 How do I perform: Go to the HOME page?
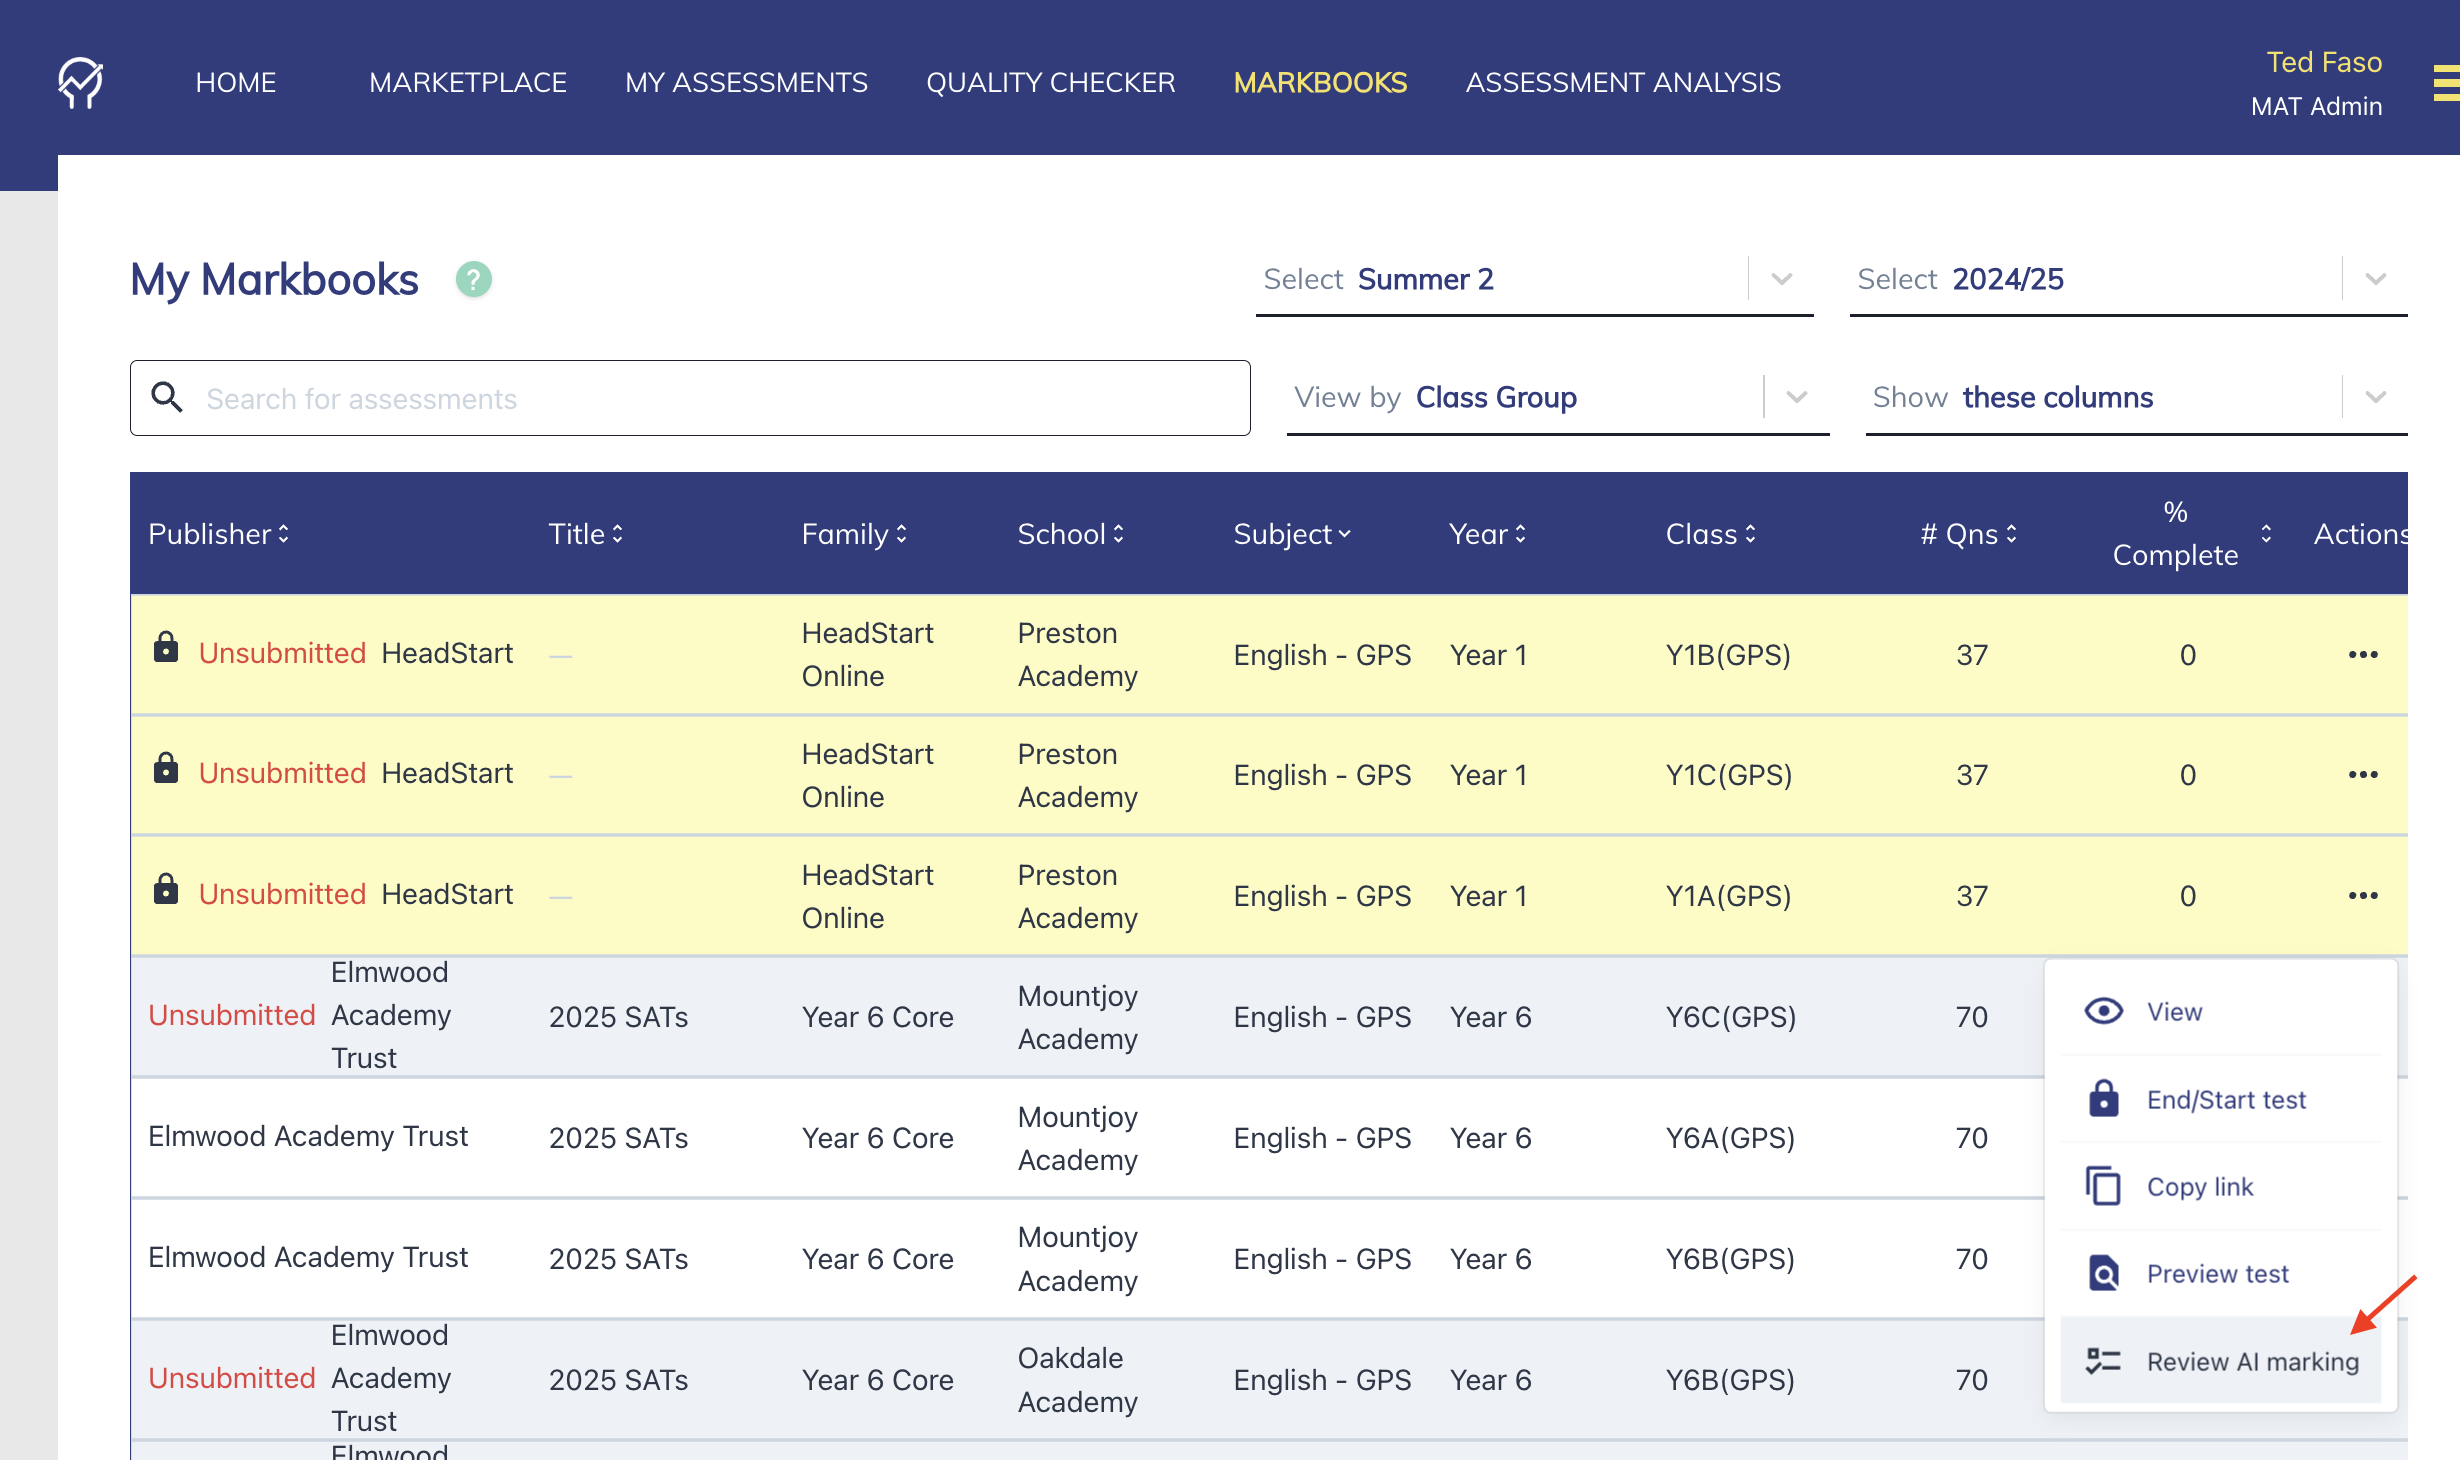(236, 82)
